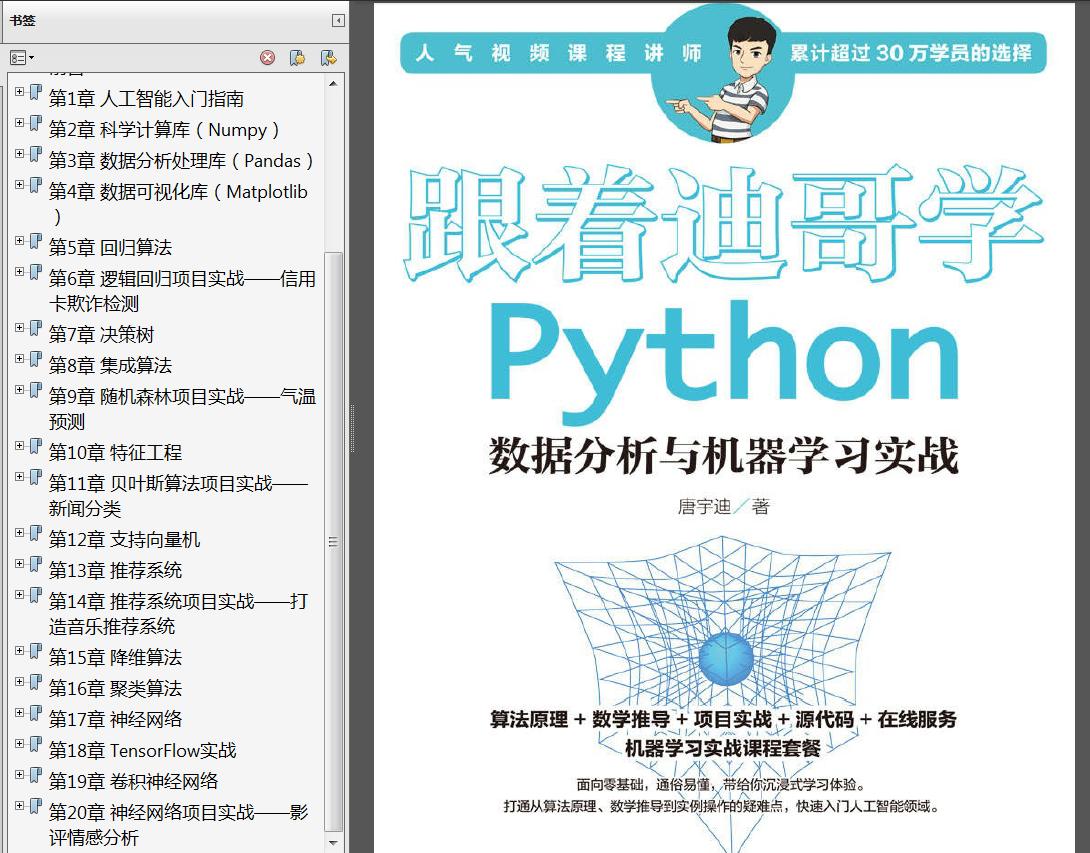The height and width of the screenshot is (853, 1090).
Task: Expand the 第3章 数据分析处理库 bookmark node
Action: coord(19,154)
